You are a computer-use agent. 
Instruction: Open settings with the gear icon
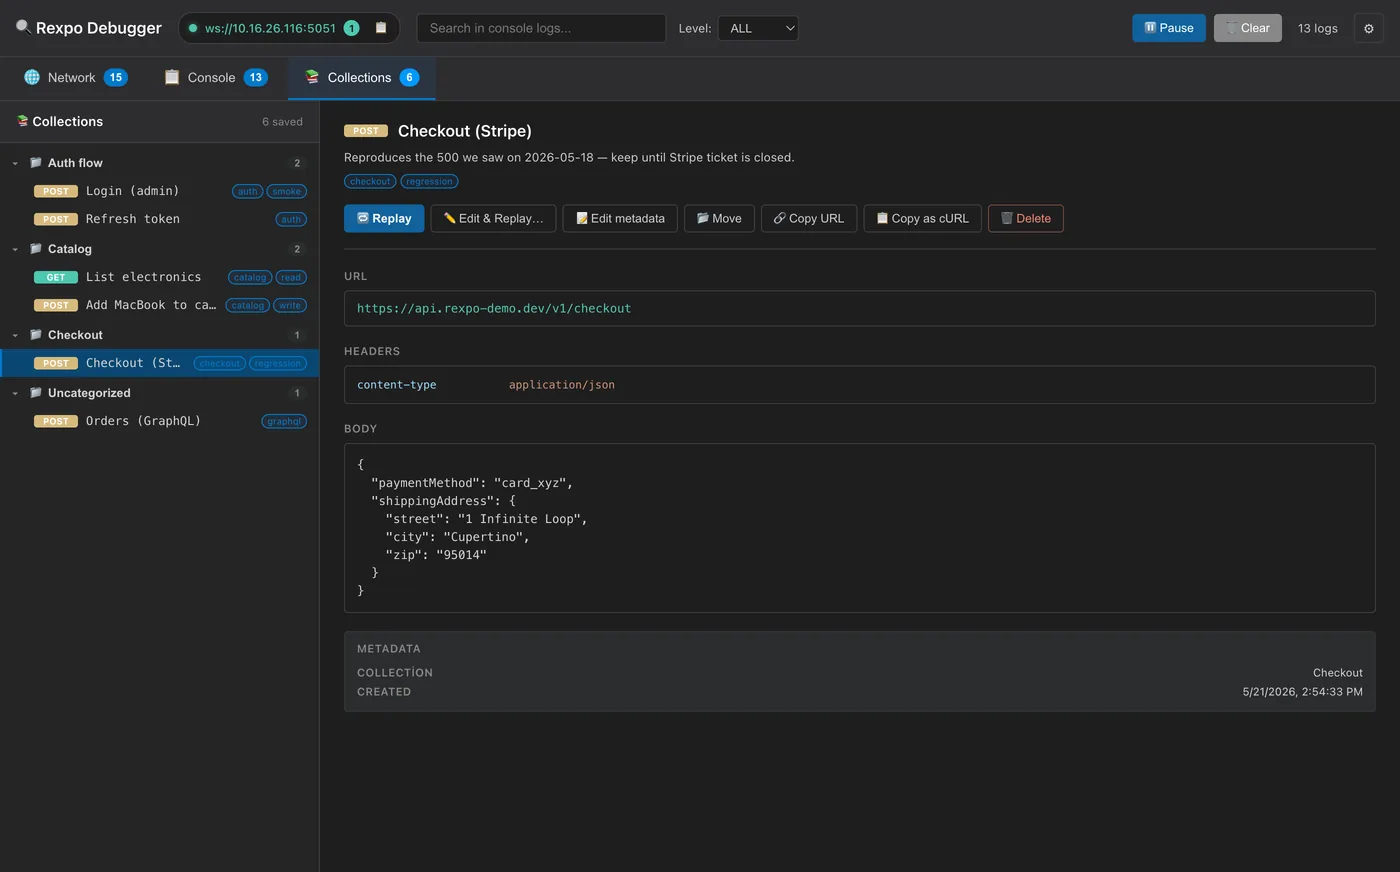(1369, 28)
